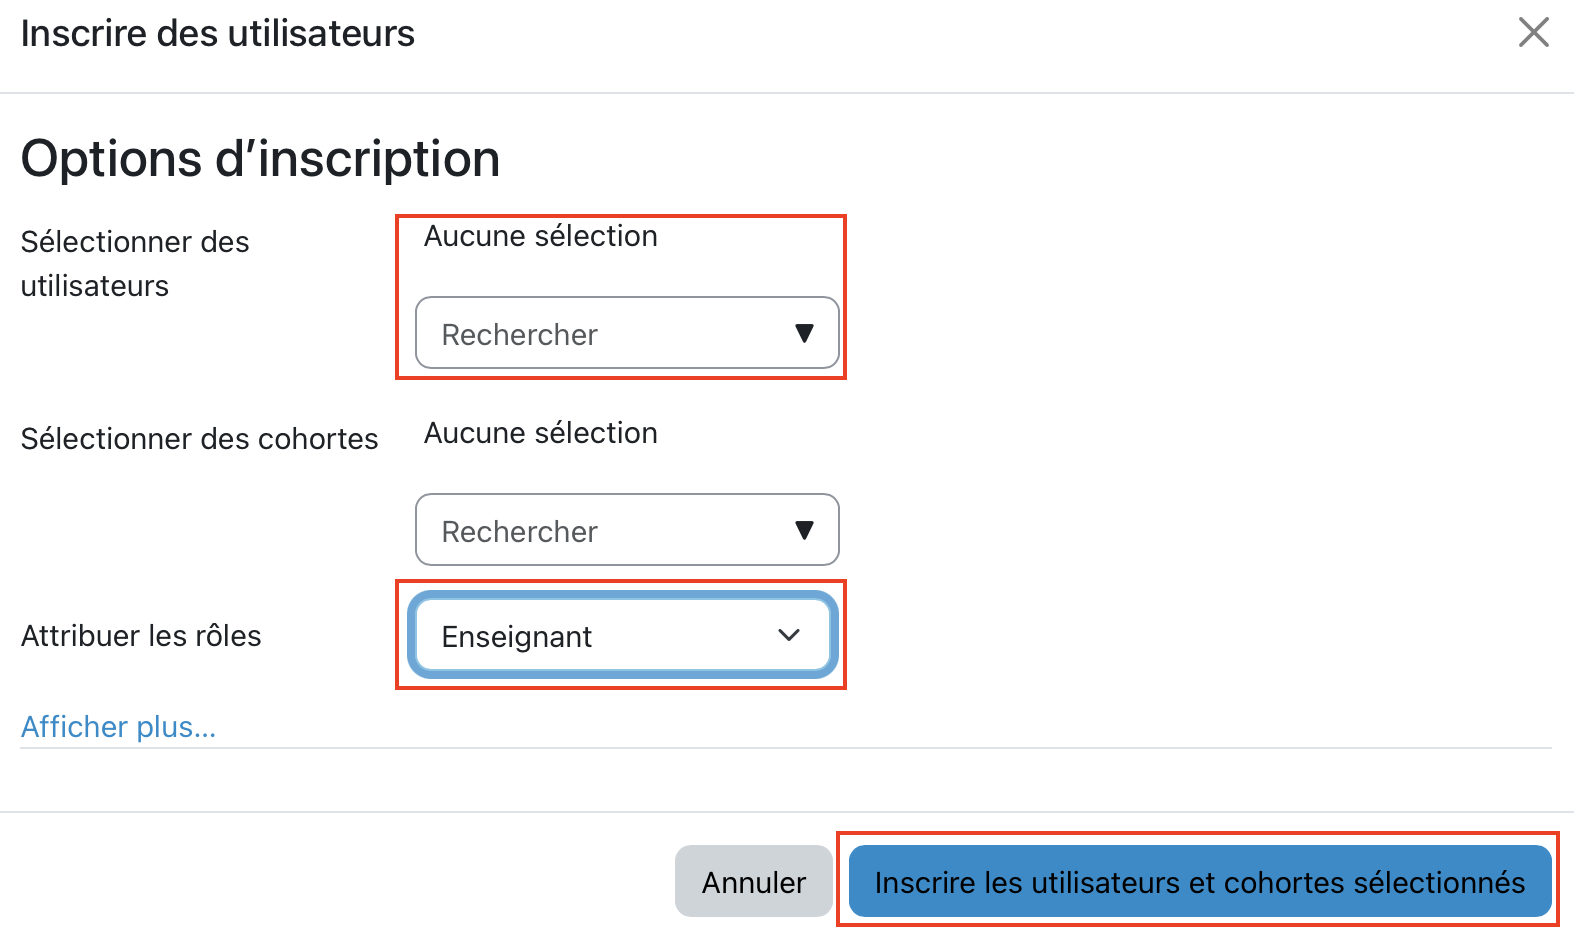Enroll selected users and cohorts
Screen dimensions: 1574x930
tap(1199, 882)
